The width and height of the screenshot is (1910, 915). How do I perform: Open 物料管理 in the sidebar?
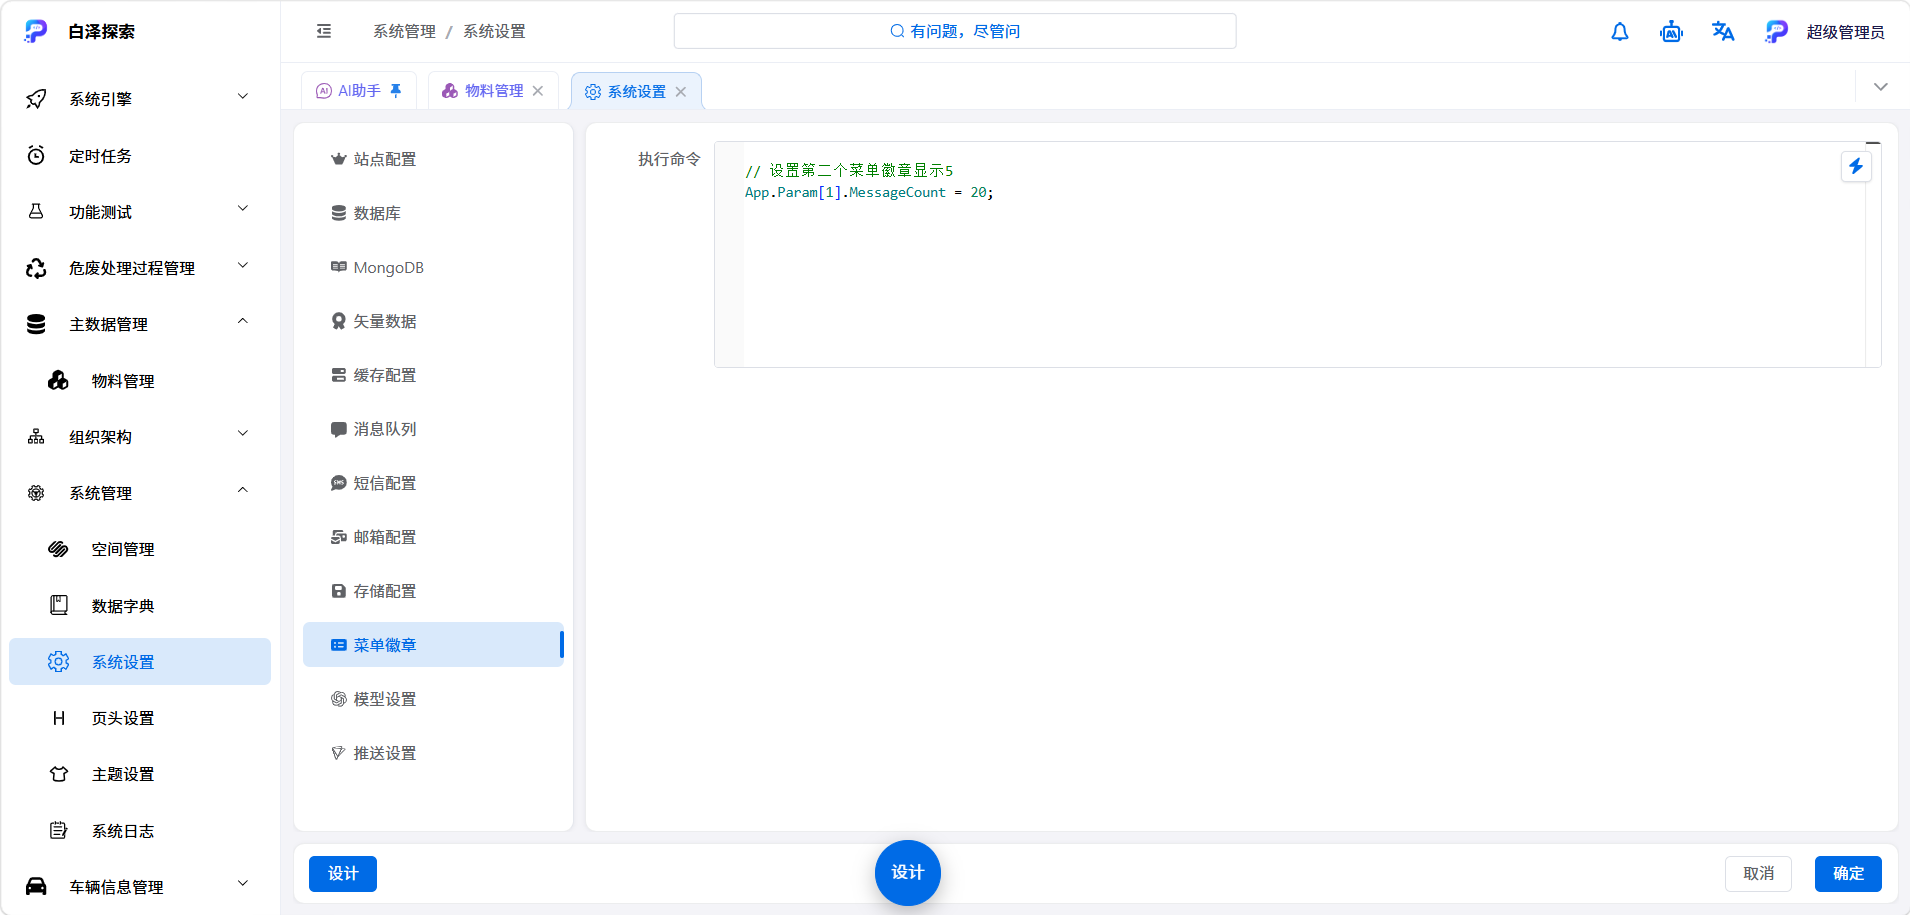coord(140,381)
